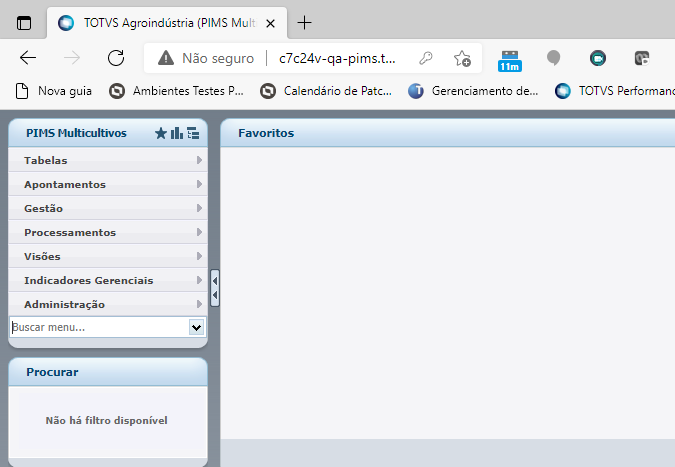Open the bar chart icon in PIMS Multicultivos header
Screen dimensions: 675x467
click(x=176, y=133)
